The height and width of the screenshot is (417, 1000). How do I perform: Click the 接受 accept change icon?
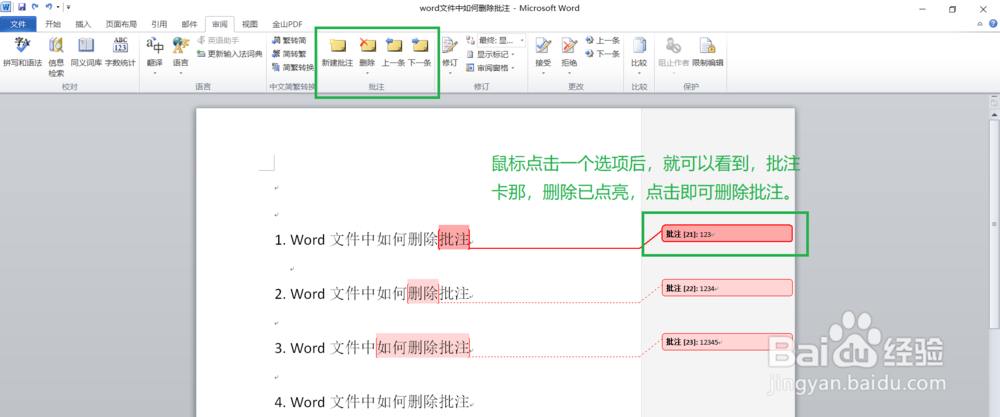click(x=543, y=46)
